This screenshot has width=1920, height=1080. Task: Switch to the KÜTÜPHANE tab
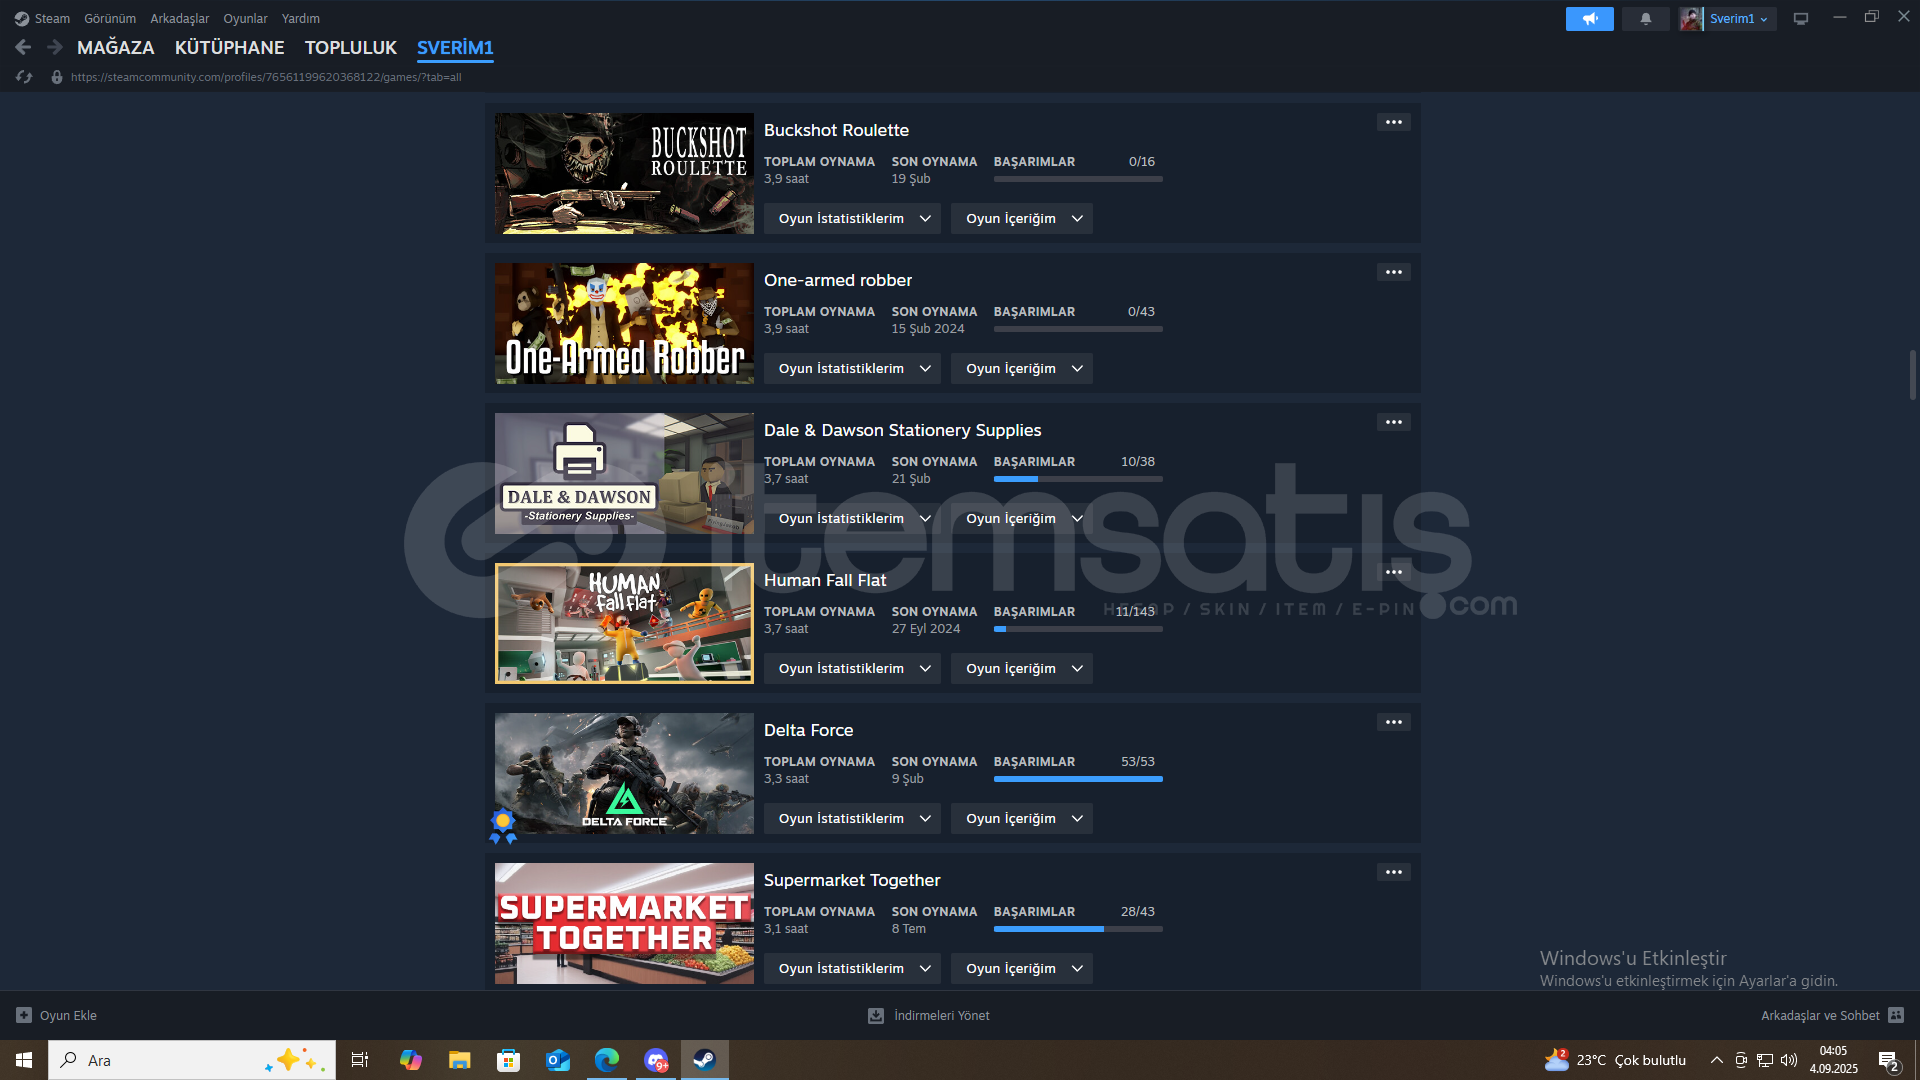point(229,47)
